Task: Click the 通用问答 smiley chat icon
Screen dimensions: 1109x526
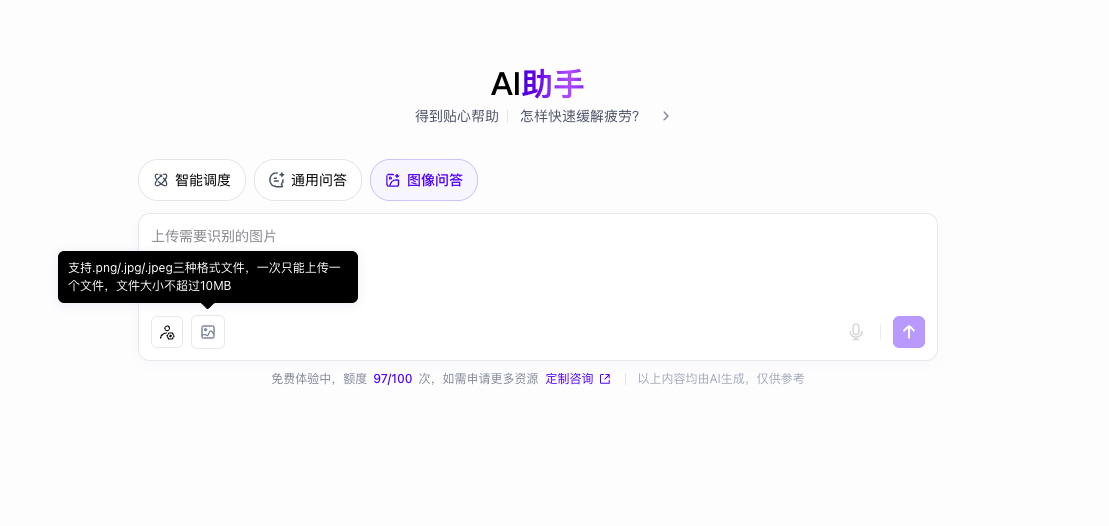Action: [x=277, y=180]
